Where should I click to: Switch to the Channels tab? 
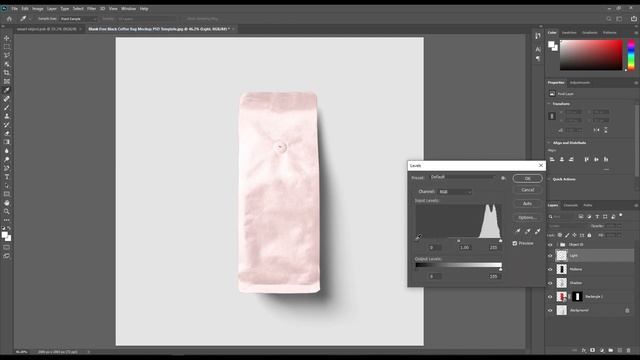570,205
